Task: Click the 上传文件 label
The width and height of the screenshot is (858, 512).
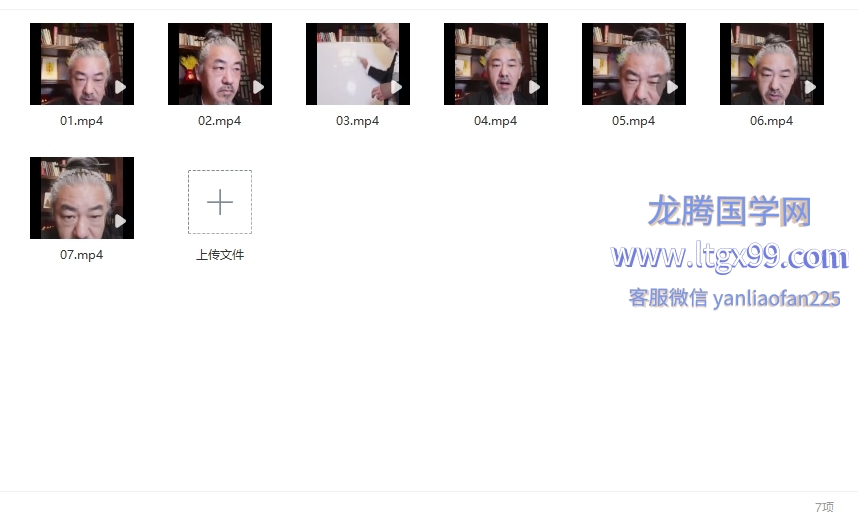Action: tap(220, 255)
